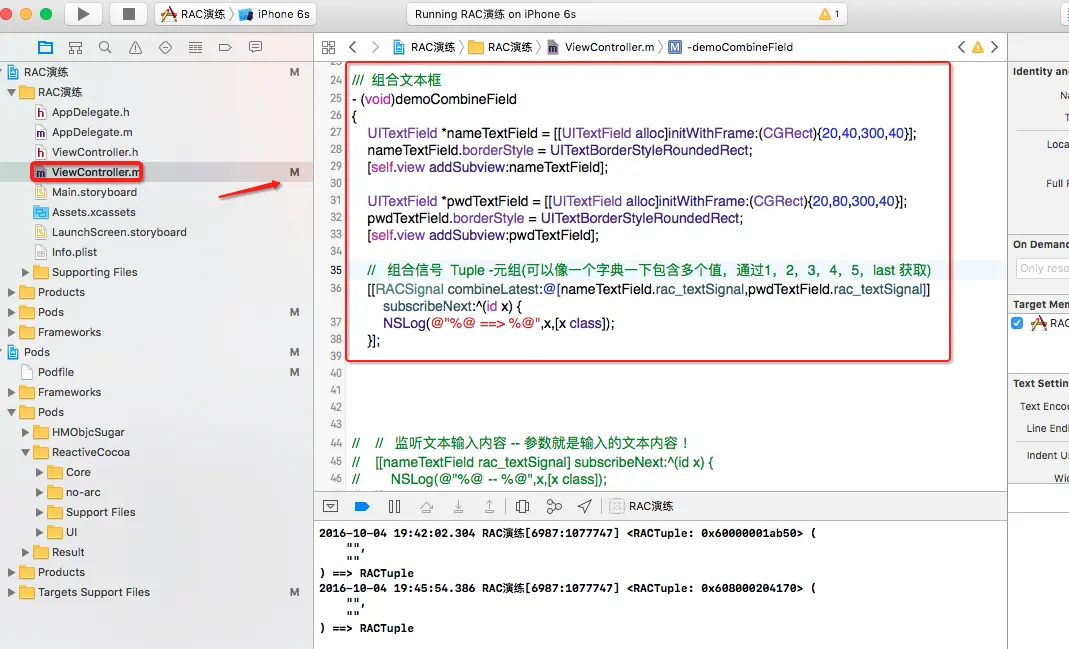Open the project navigator folder icon

(46, 47)
